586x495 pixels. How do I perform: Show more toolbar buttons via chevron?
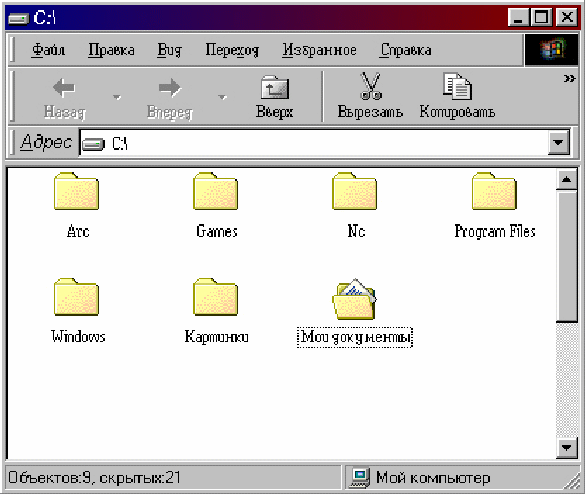point(569,78)
